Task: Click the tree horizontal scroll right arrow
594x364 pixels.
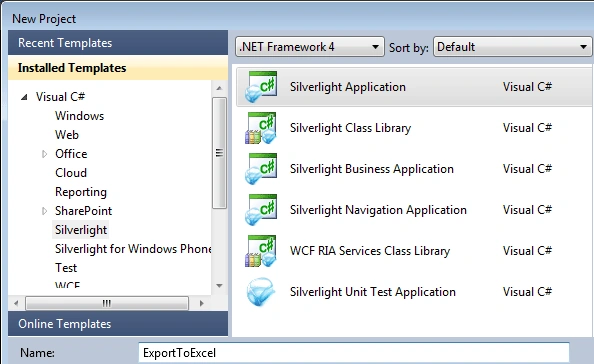Action: point(202,303)
